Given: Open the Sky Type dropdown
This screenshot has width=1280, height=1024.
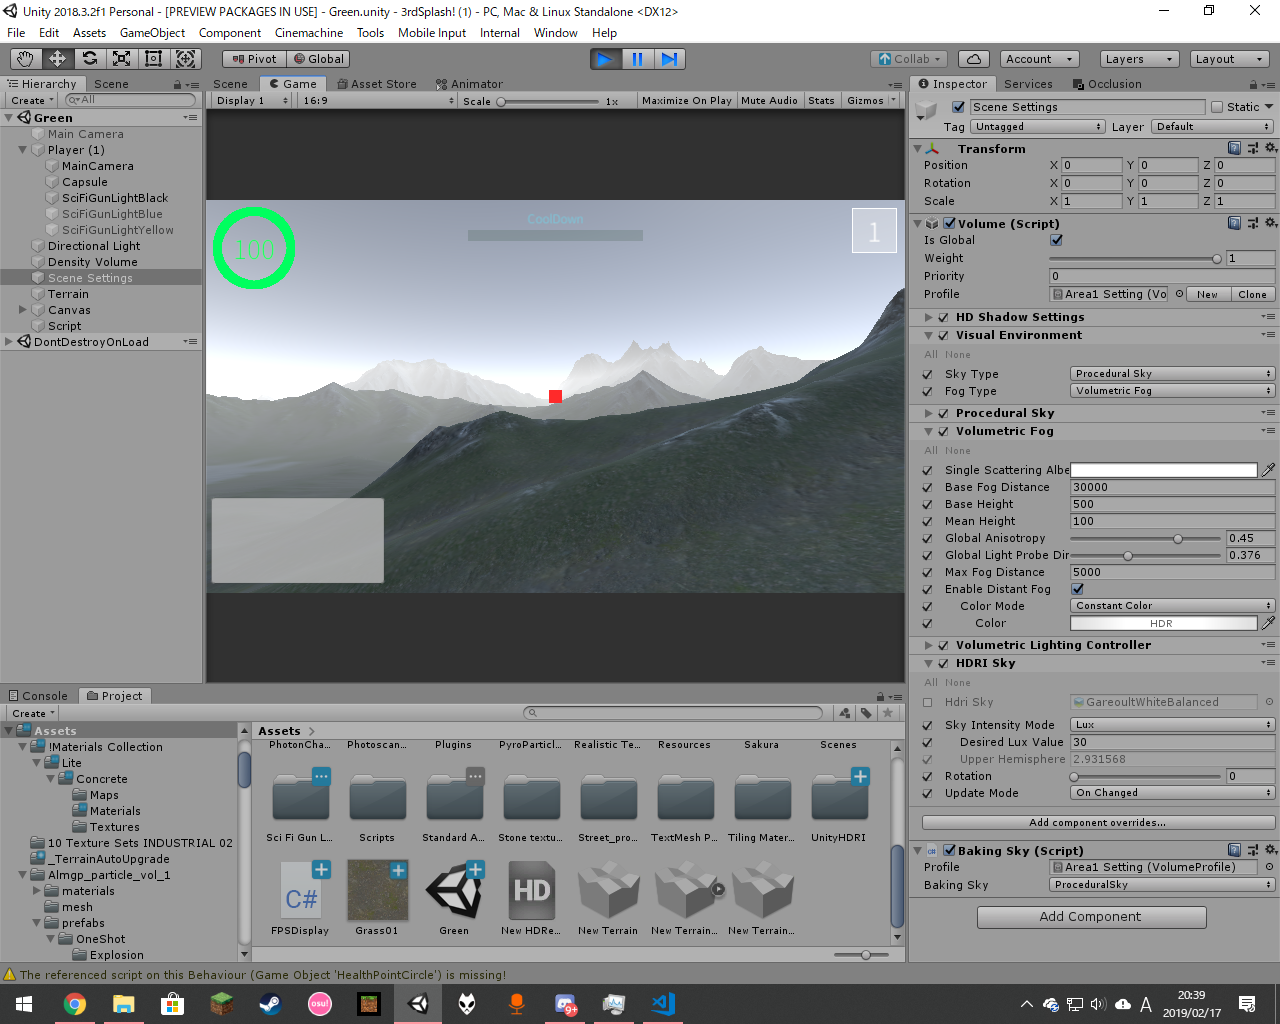Looking at the screenshot, I should pyautogui.click(x=1173, y=374).
